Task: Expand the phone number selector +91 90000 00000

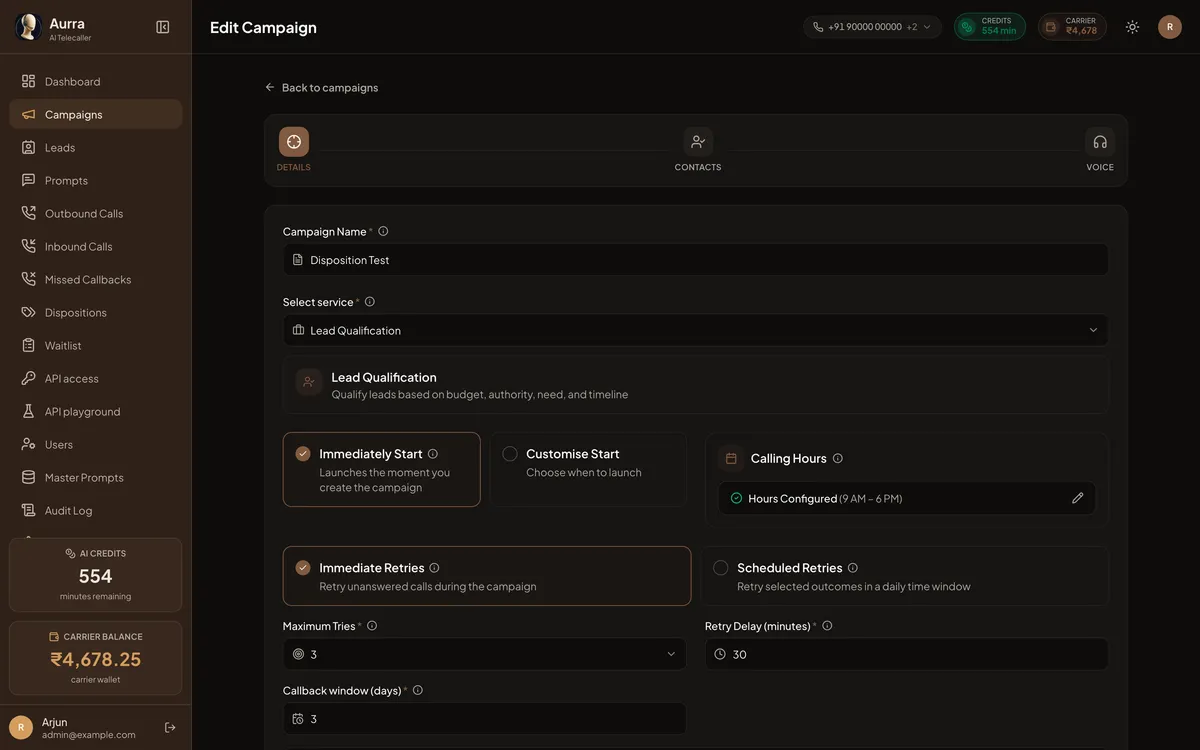Action: 872,27
